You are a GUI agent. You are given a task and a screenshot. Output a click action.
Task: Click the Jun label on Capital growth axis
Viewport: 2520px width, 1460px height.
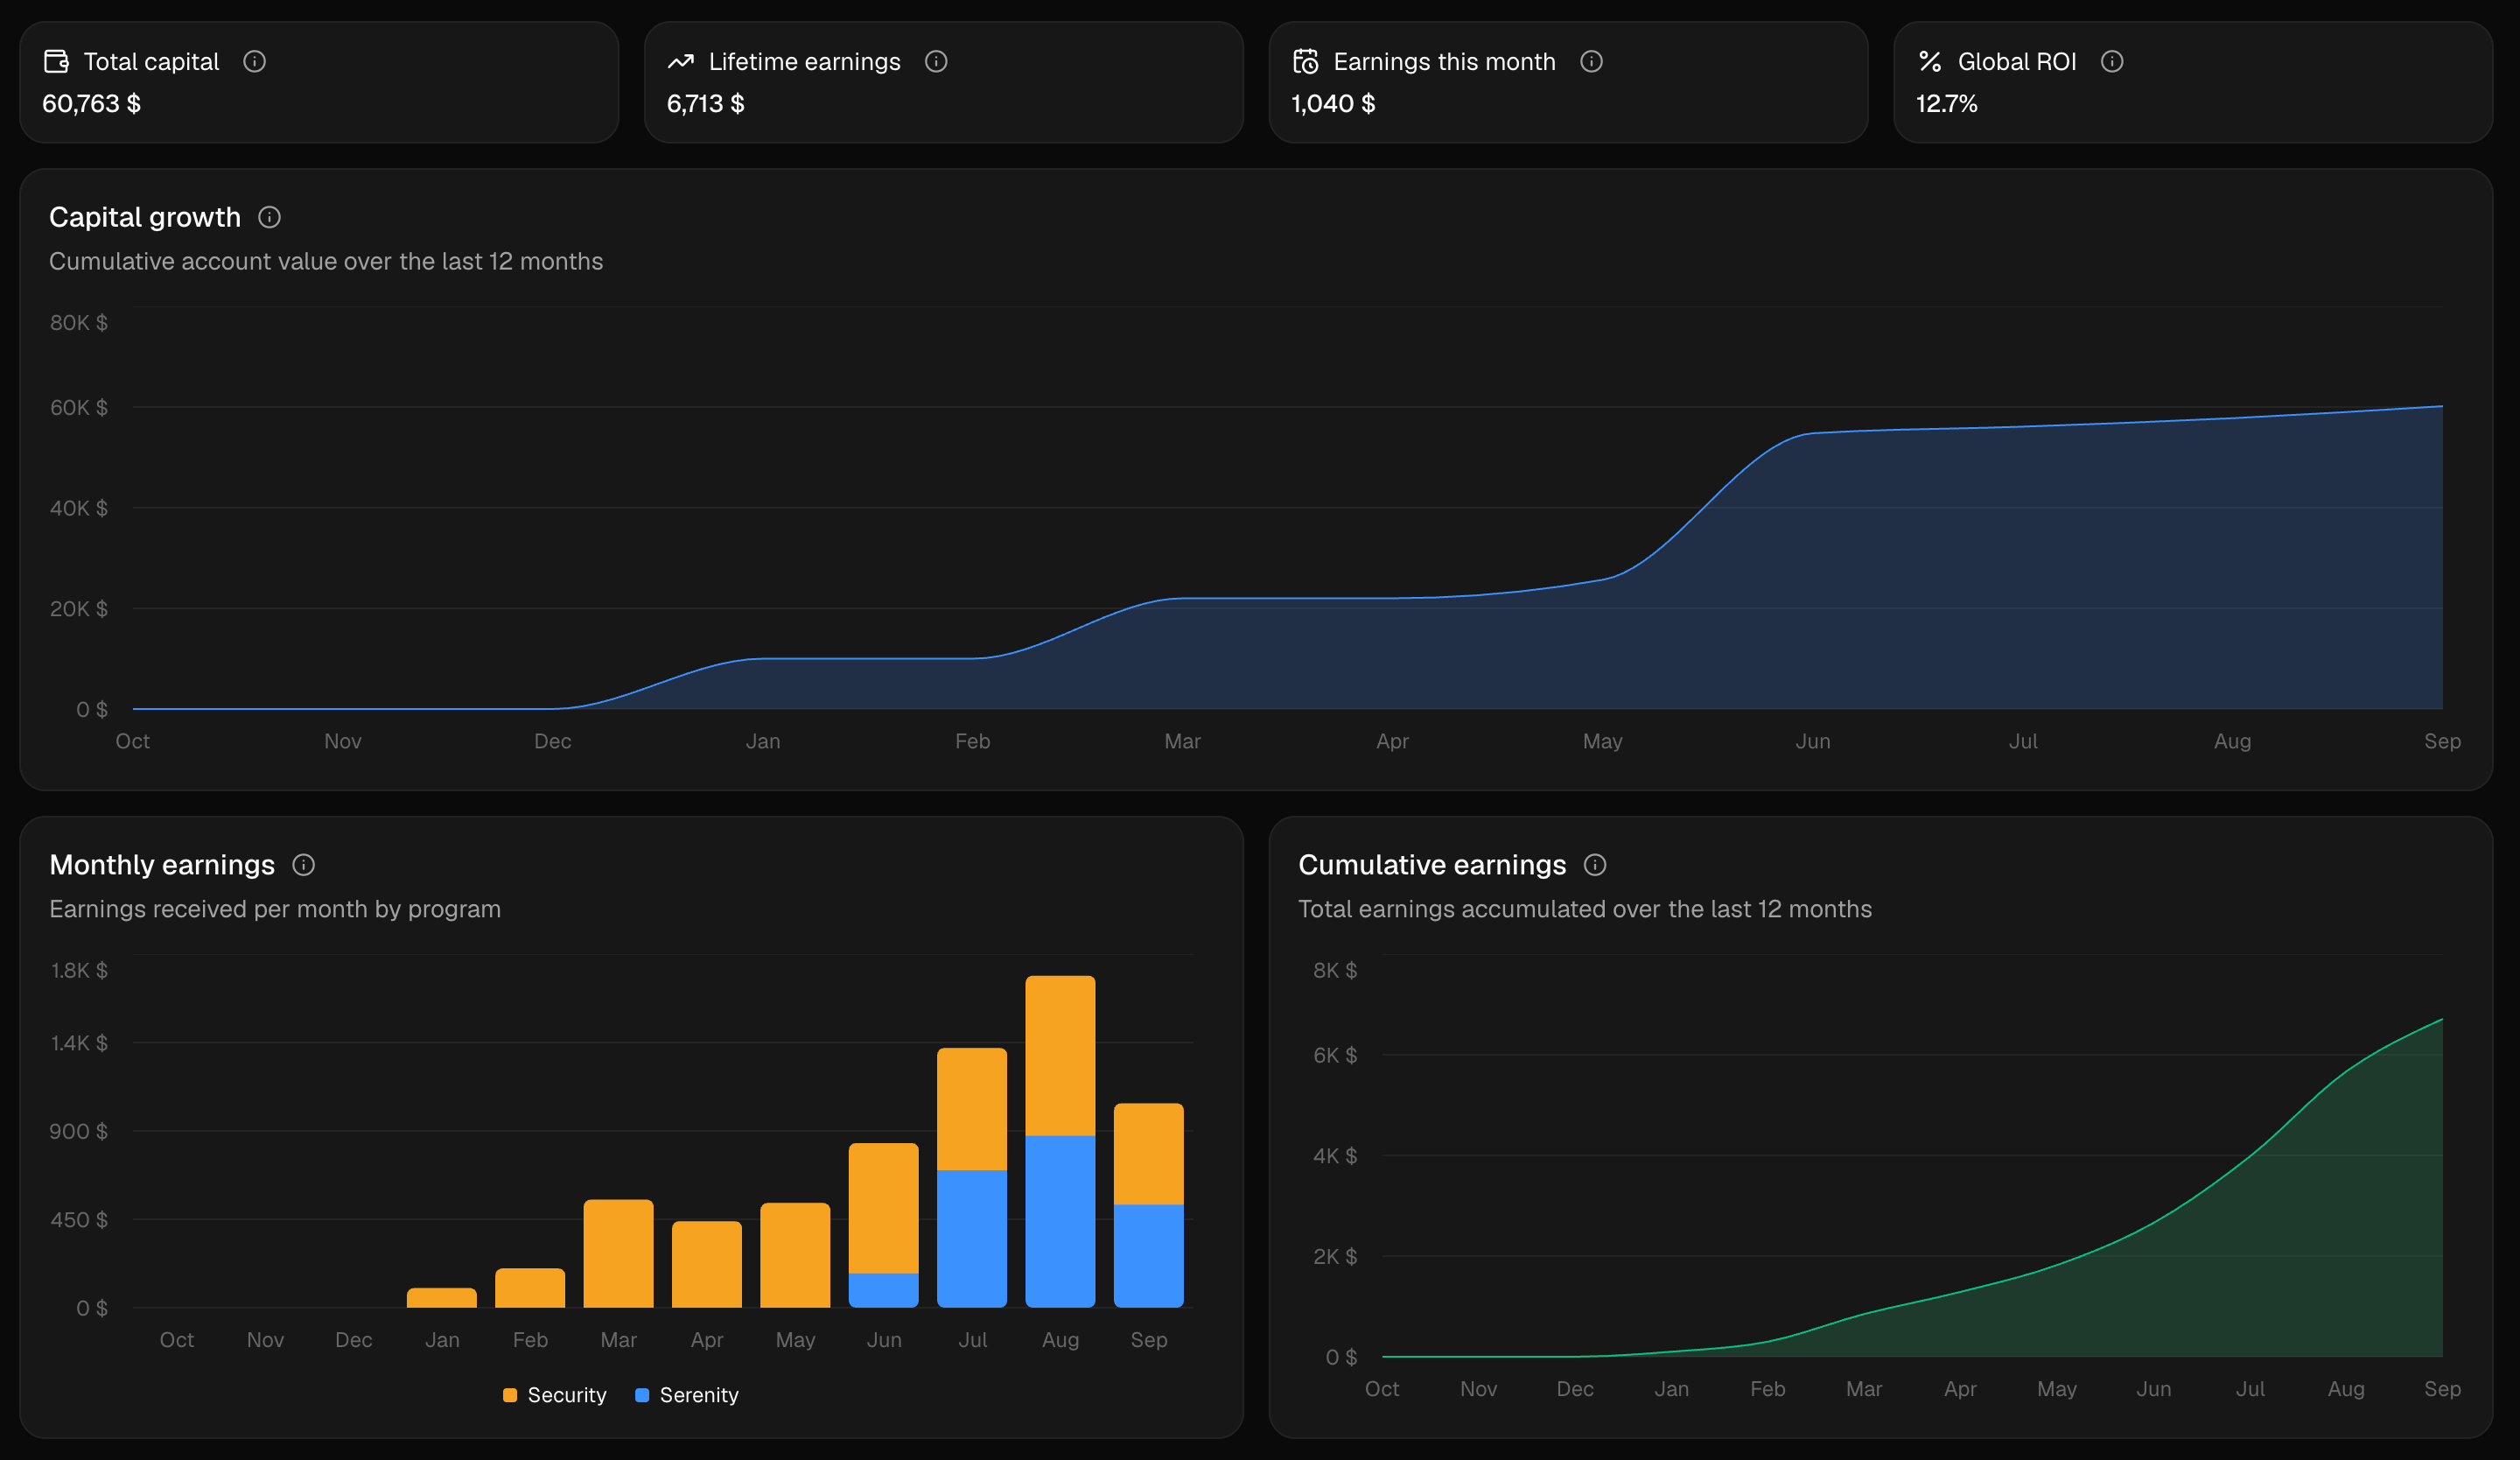point(1813,742)
